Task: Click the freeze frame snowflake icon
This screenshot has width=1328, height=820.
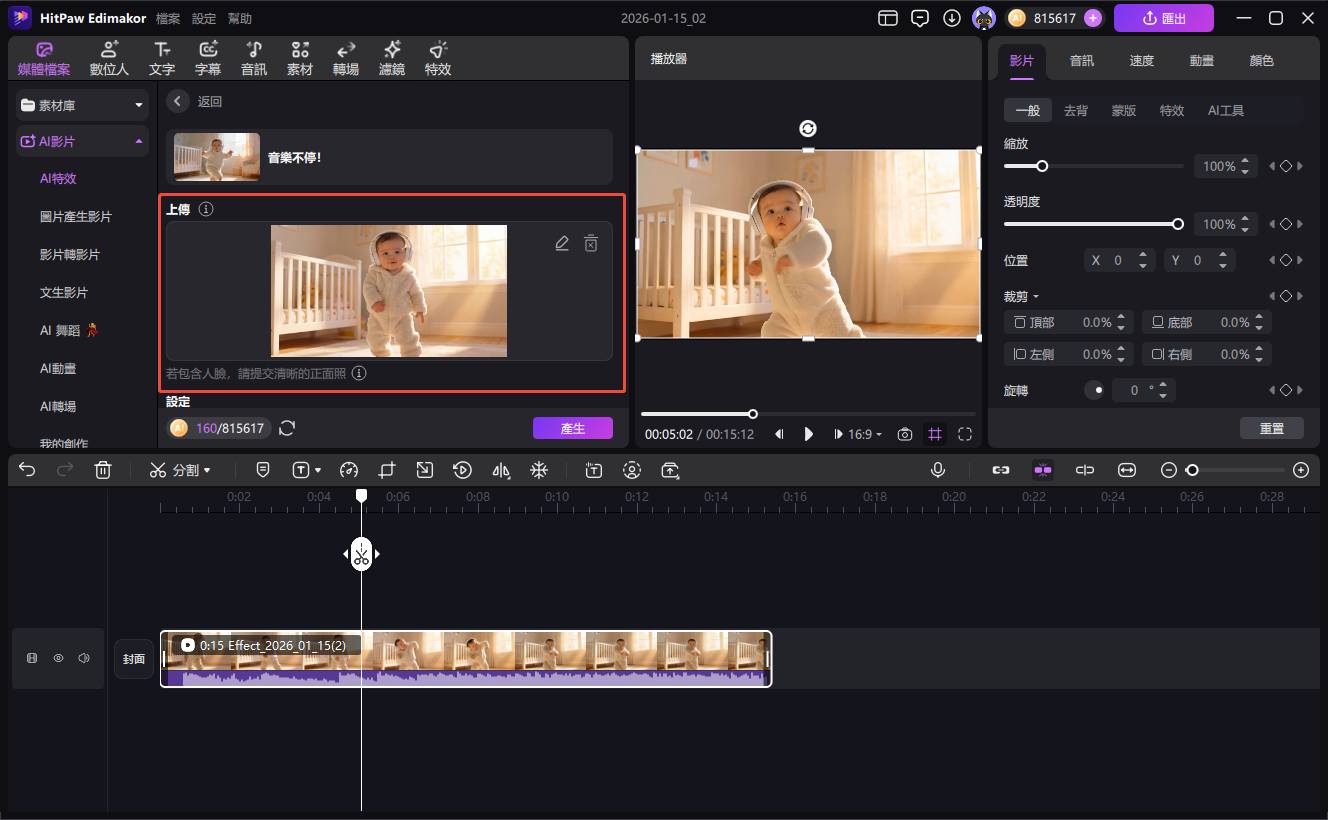Action: point(539,470)
